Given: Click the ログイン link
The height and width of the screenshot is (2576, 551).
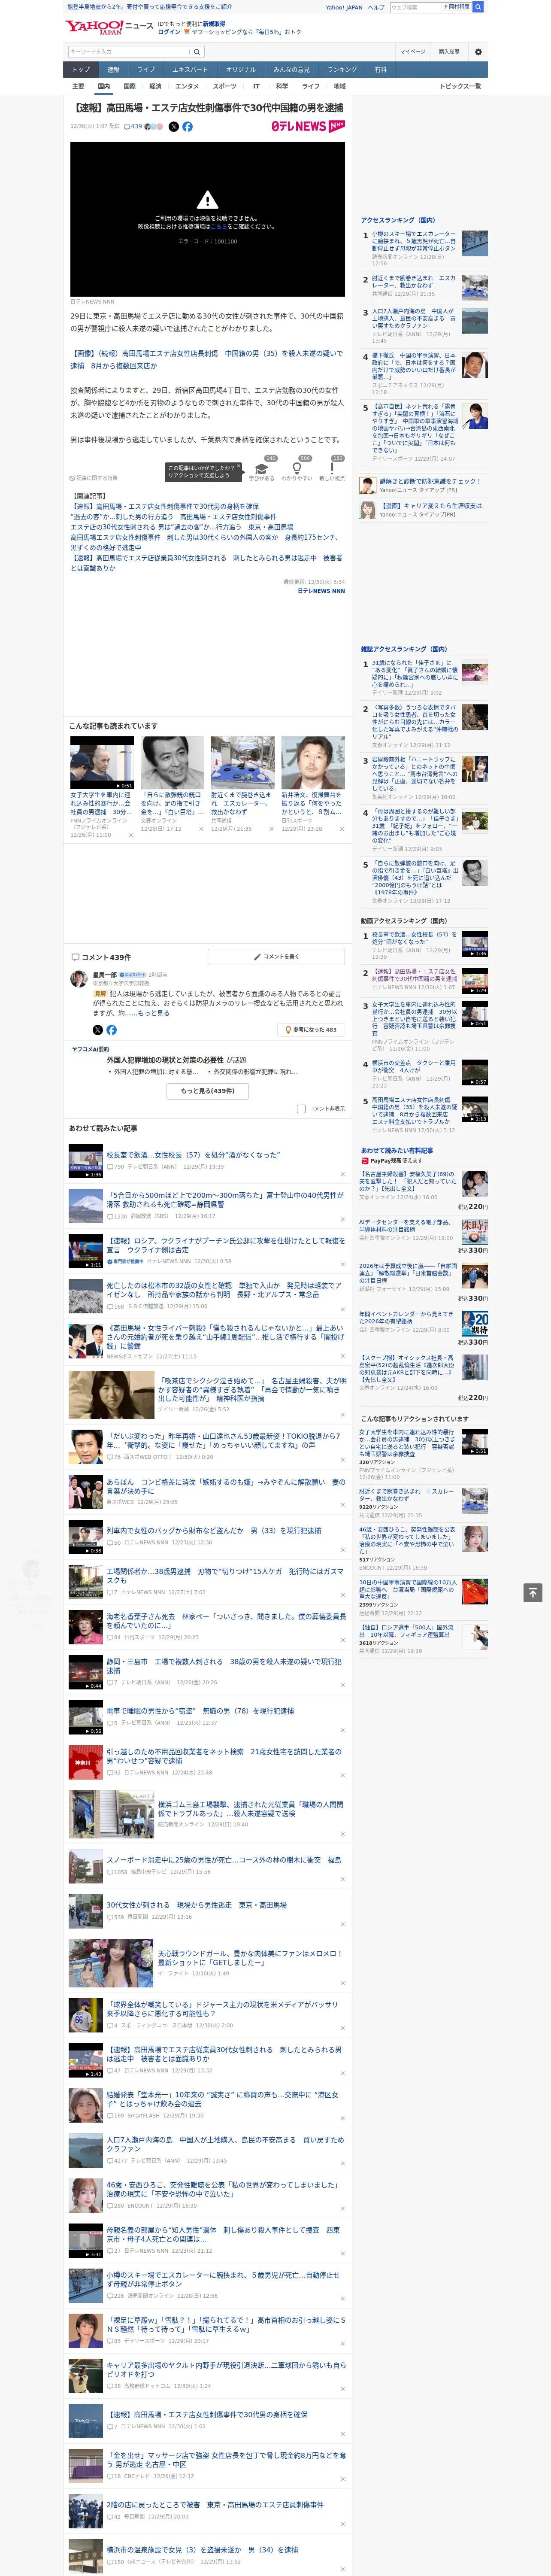Looking at the screenshot, I should click(169, 32).
